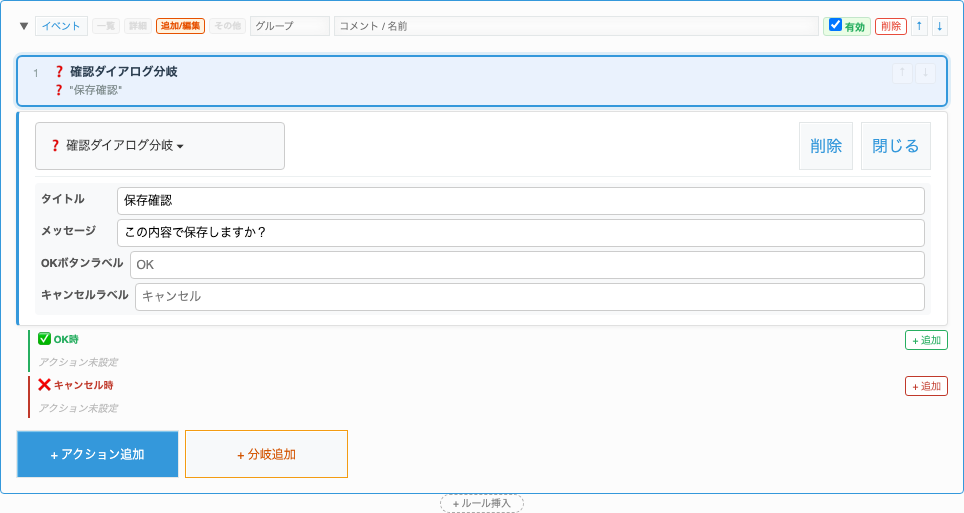
Task: Collapse the rule with the triangle toggle
Action: pos(24,26)
